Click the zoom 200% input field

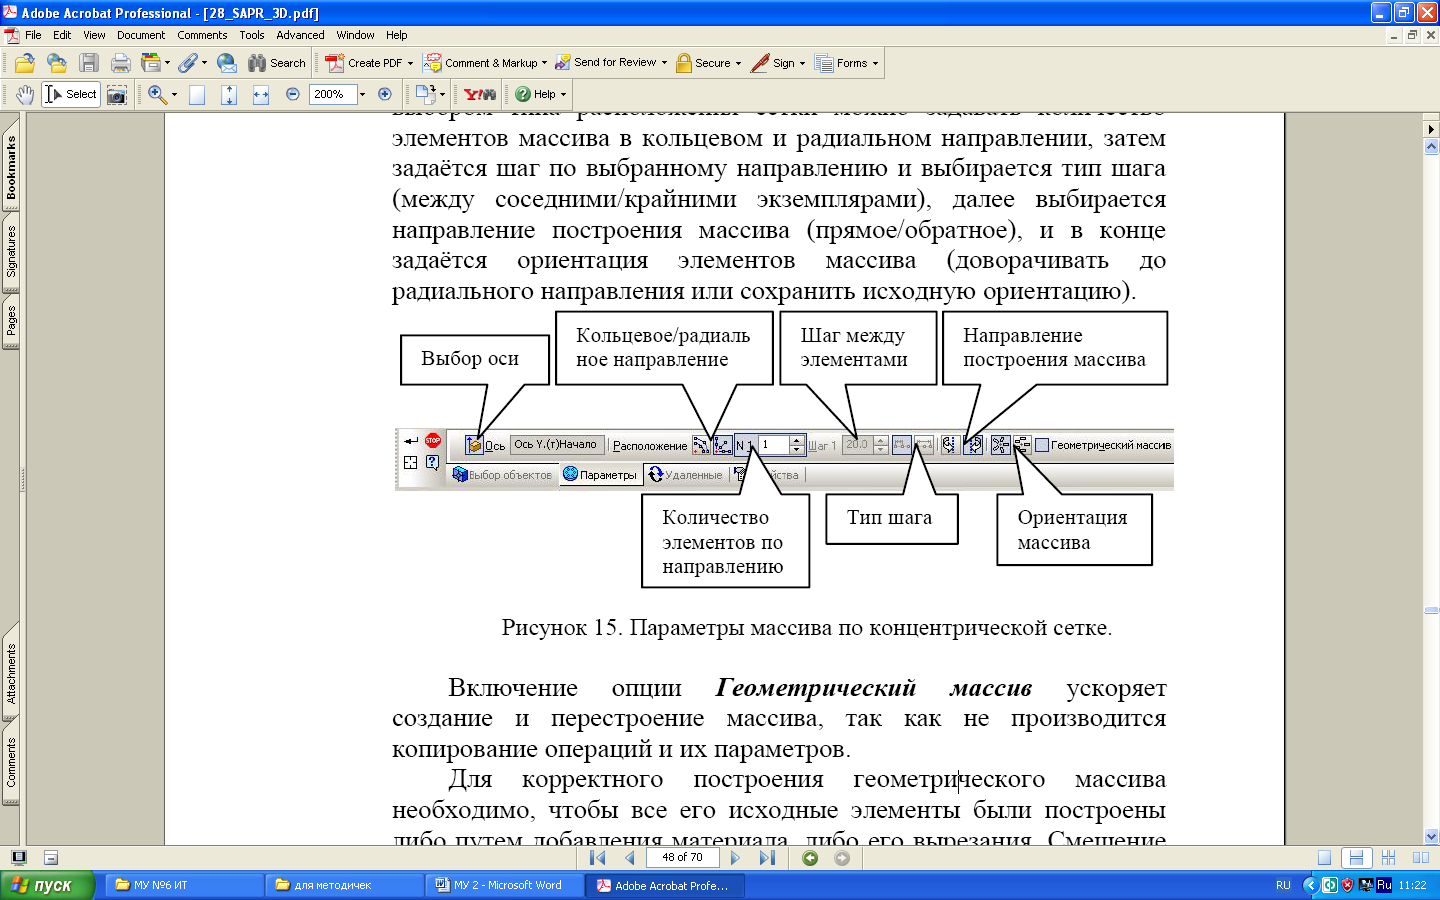tap(333, 94)
